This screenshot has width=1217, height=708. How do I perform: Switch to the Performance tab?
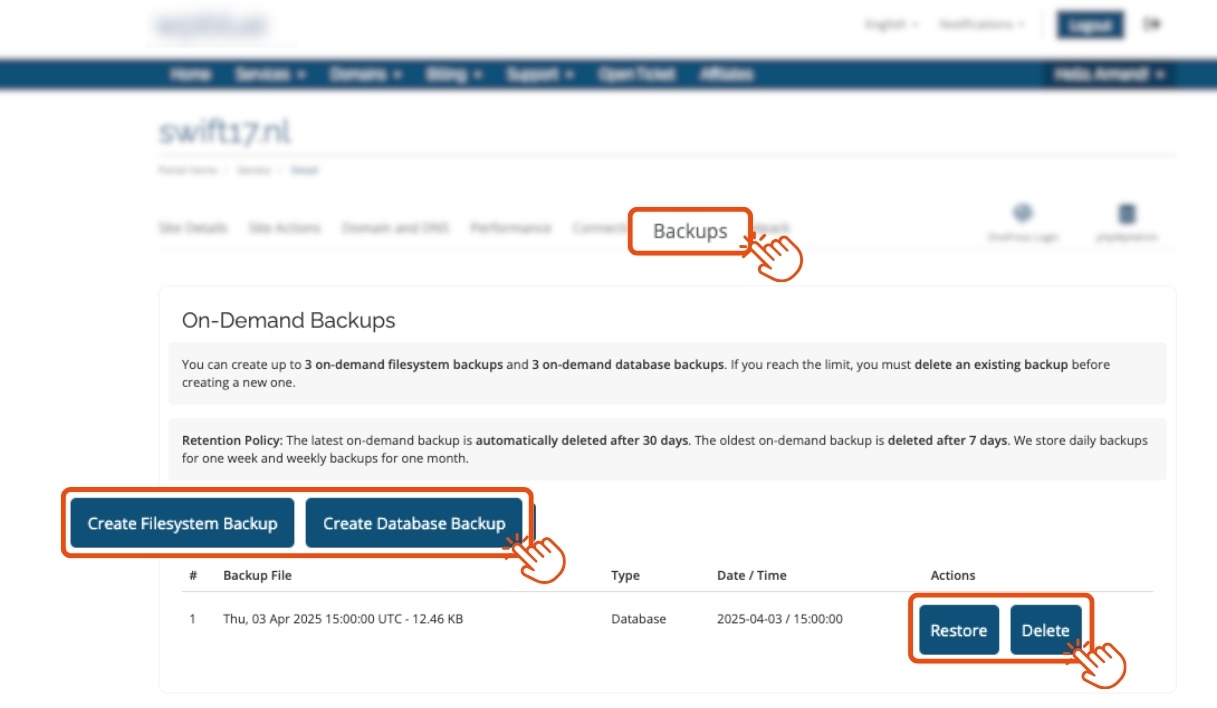click(x=510, y=228)
